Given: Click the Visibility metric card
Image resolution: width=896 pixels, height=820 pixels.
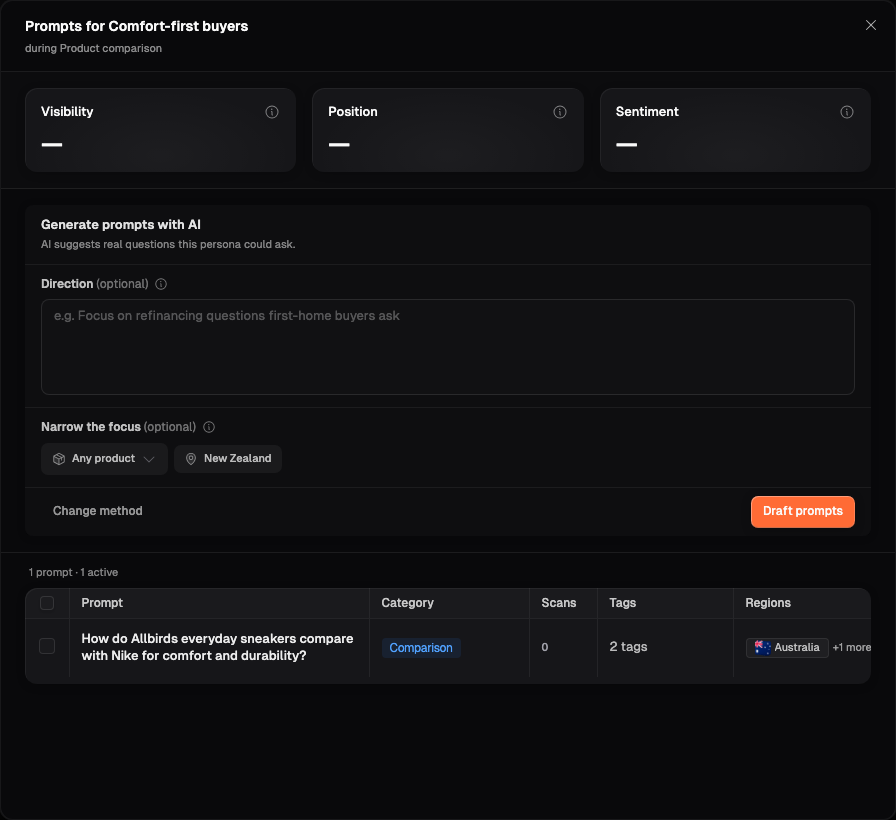Looking at the screenshot, I should click(161, 130).
